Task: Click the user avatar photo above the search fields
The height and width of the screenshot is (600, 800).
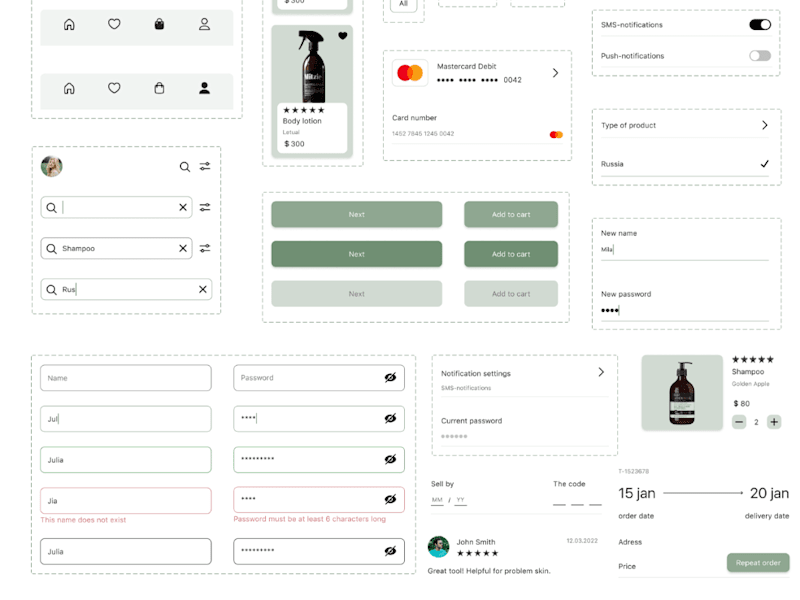Action: click(52, 166)
